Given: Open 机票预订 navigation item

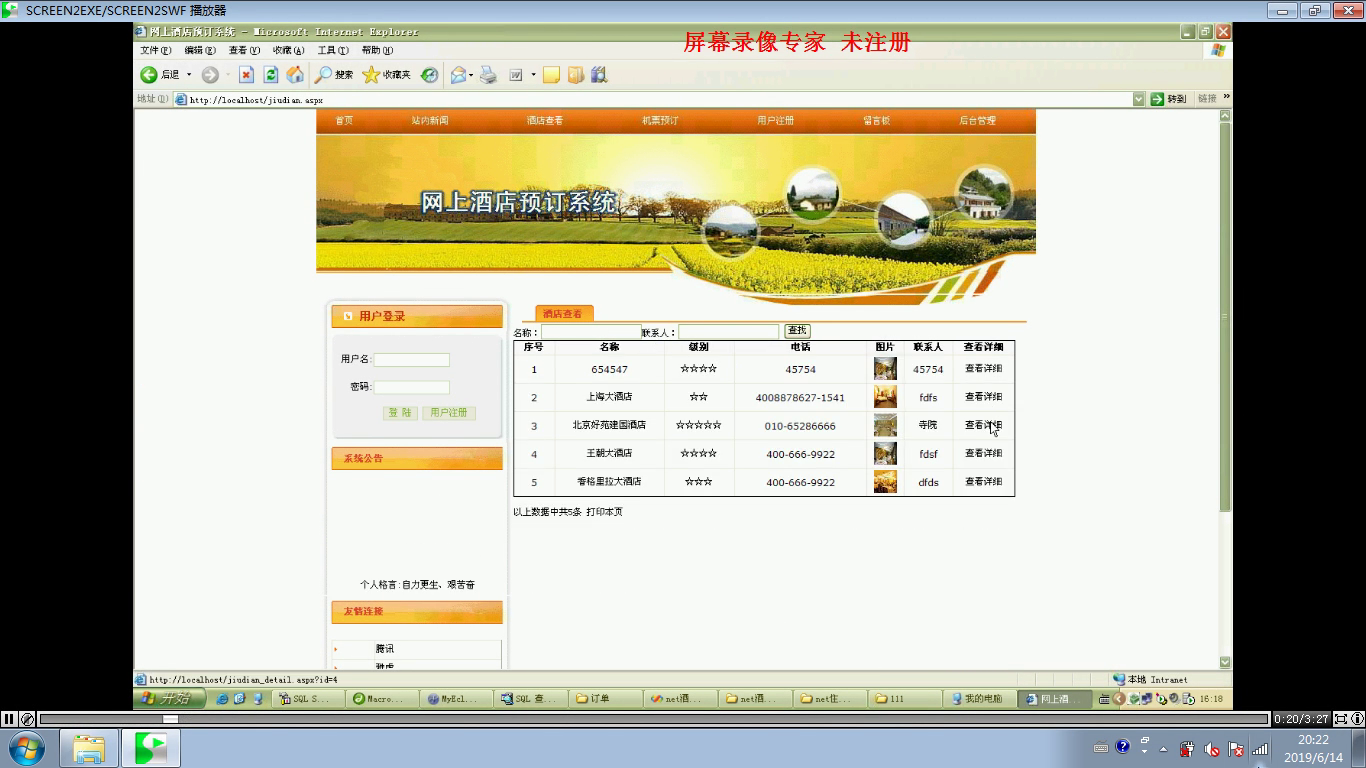Looking at the screenshot, I should [x=660, y=121].
